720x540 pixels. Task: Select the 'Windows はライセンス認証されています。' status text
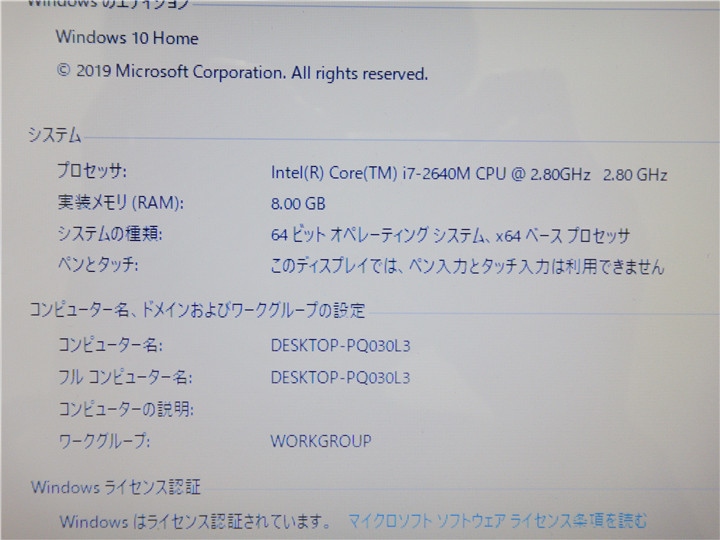point(197,521)
